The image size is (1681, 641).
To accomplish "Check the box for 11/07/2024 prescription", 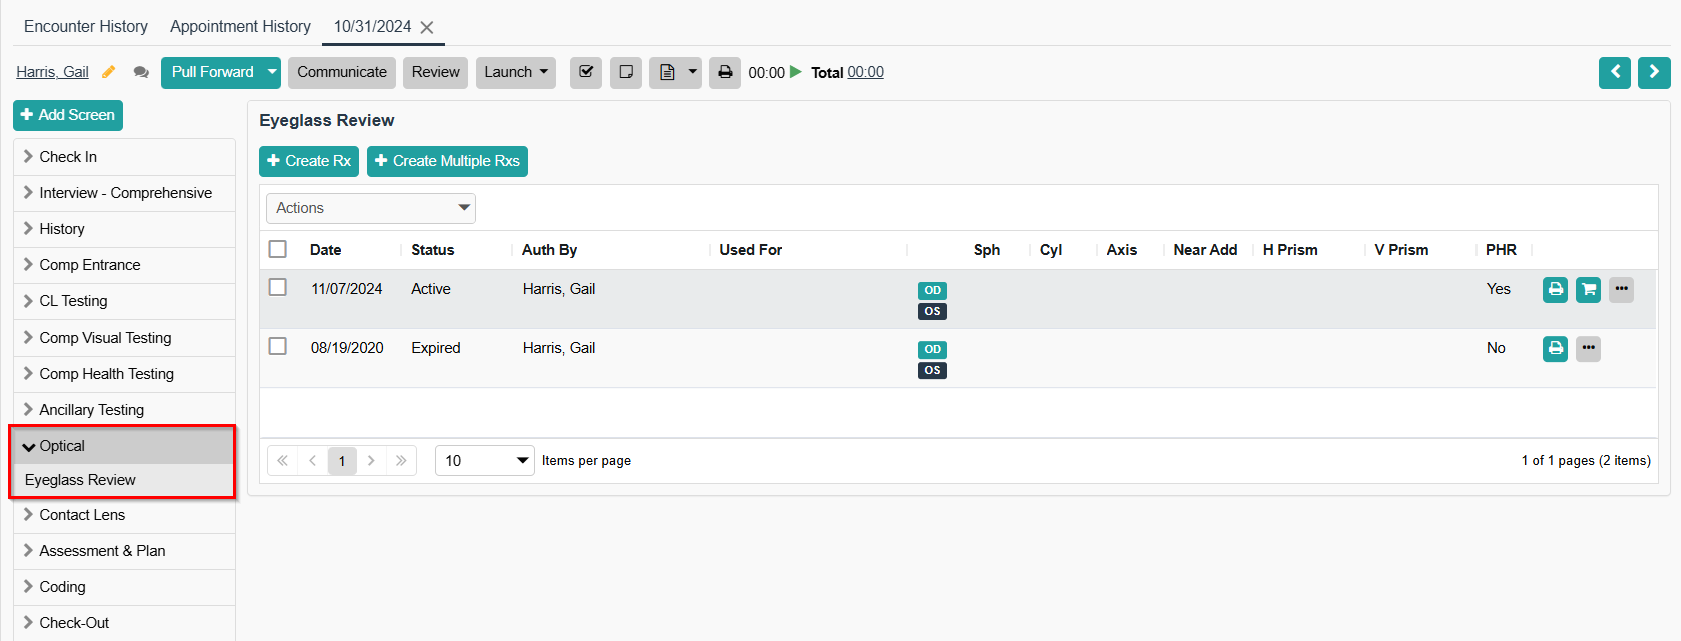I will (278, 288).
